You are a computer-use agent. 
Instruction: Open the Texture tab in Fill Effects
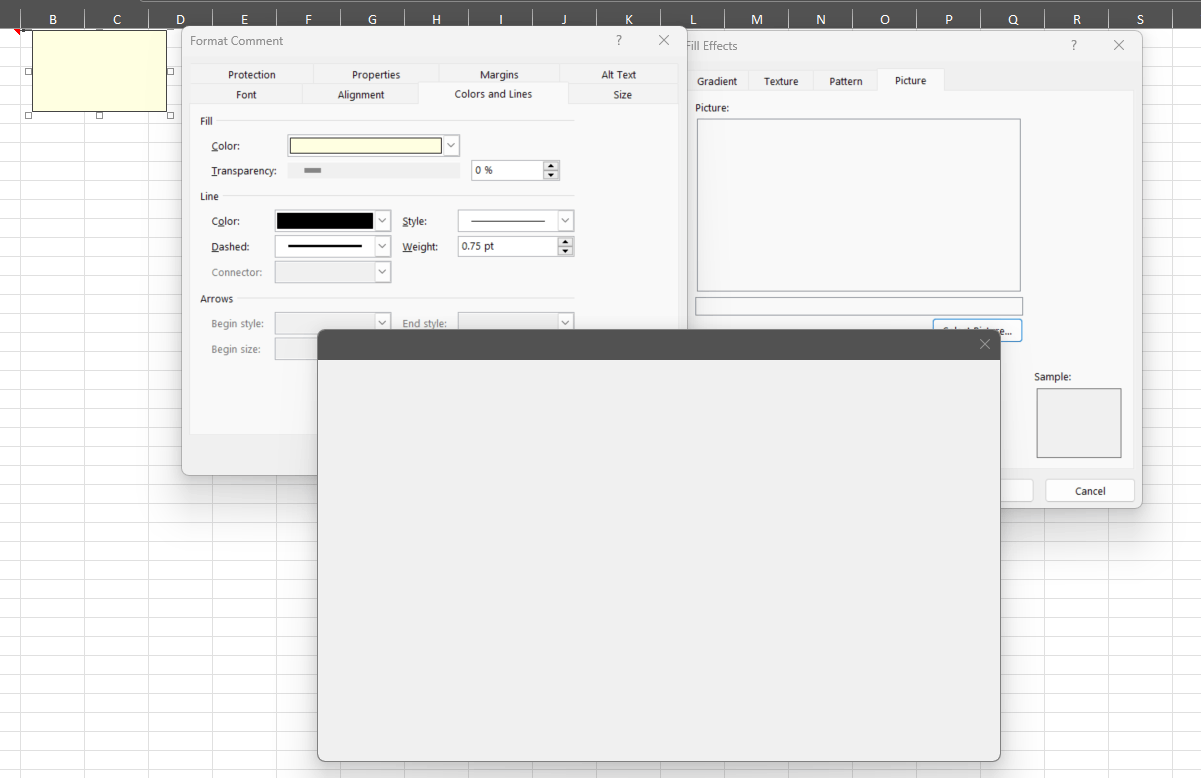point(781,81)
